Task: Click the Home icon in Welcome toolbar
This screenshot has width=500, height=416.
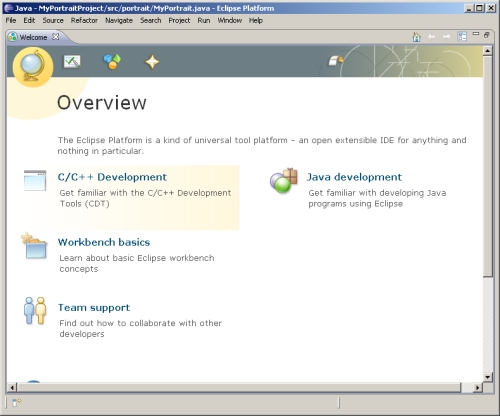Action: coord(416,37)
